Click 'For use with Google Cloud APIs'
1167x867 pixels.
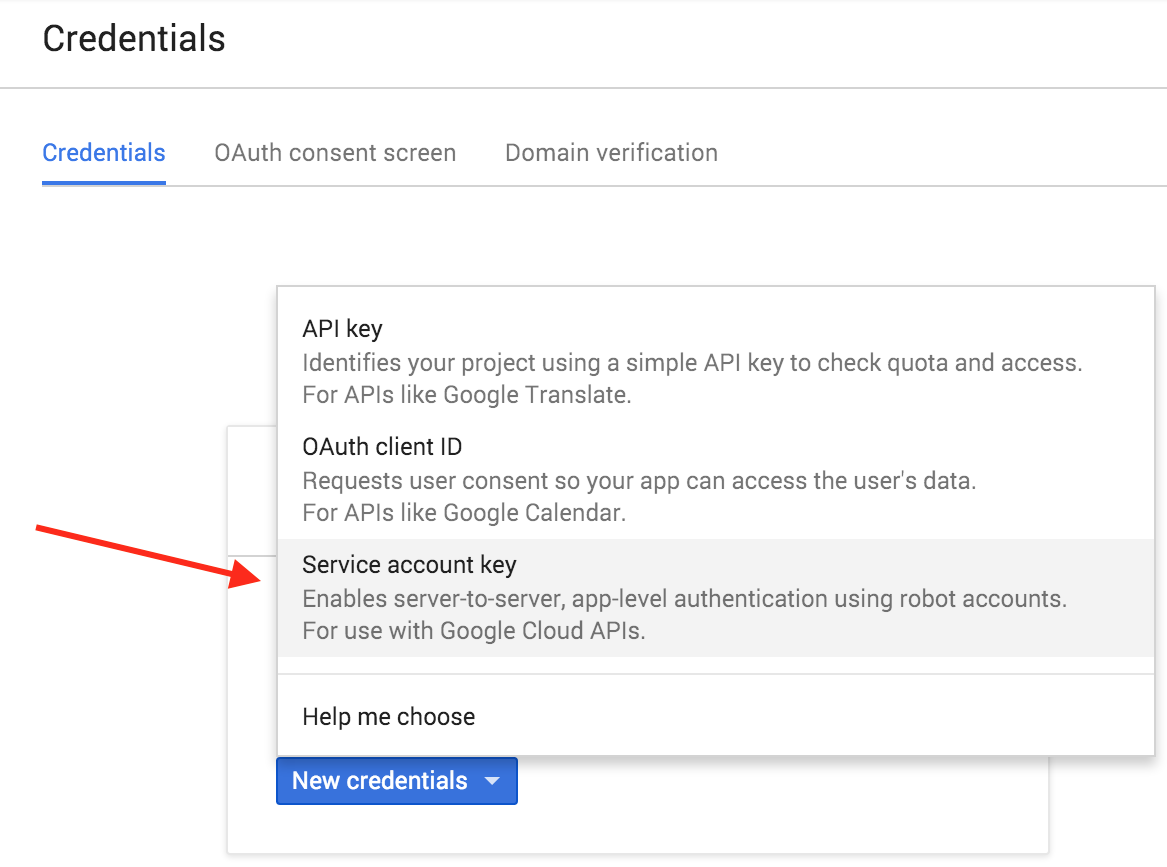(473, 632)
